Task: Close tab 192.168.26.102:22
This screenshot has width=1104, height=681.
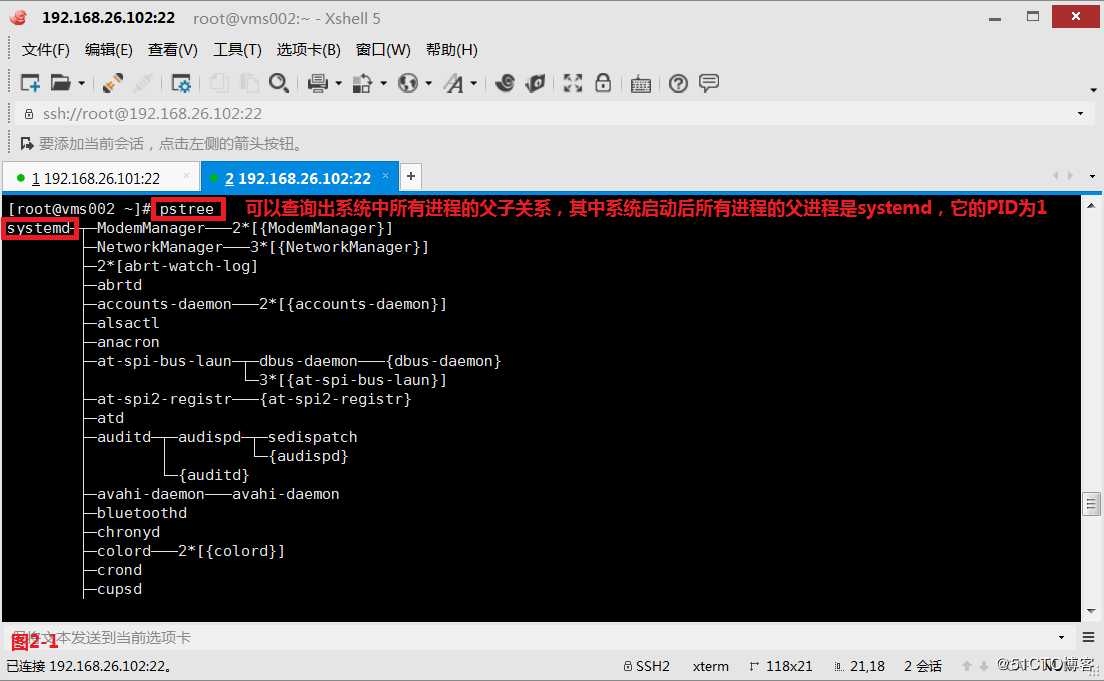Action: click(386, 175)
